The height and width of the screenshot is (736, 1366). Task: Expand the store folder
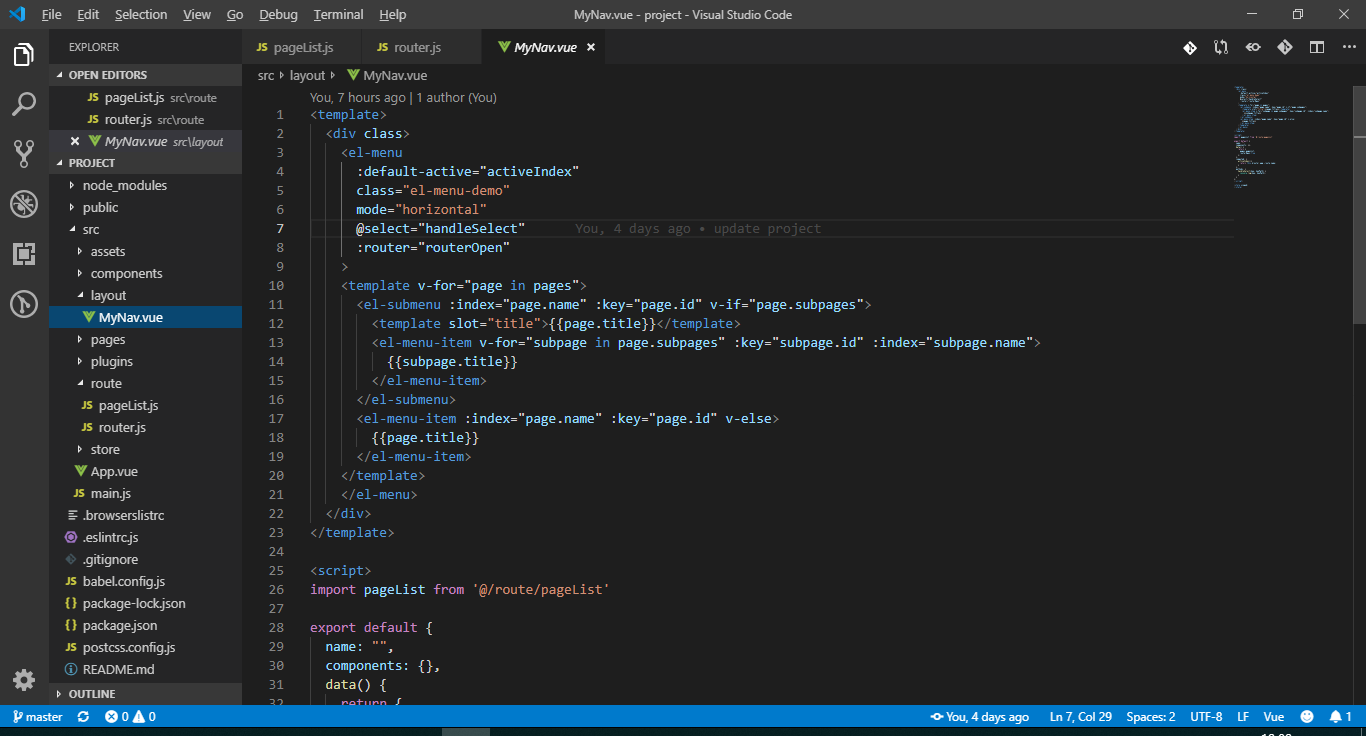(80, 449)
